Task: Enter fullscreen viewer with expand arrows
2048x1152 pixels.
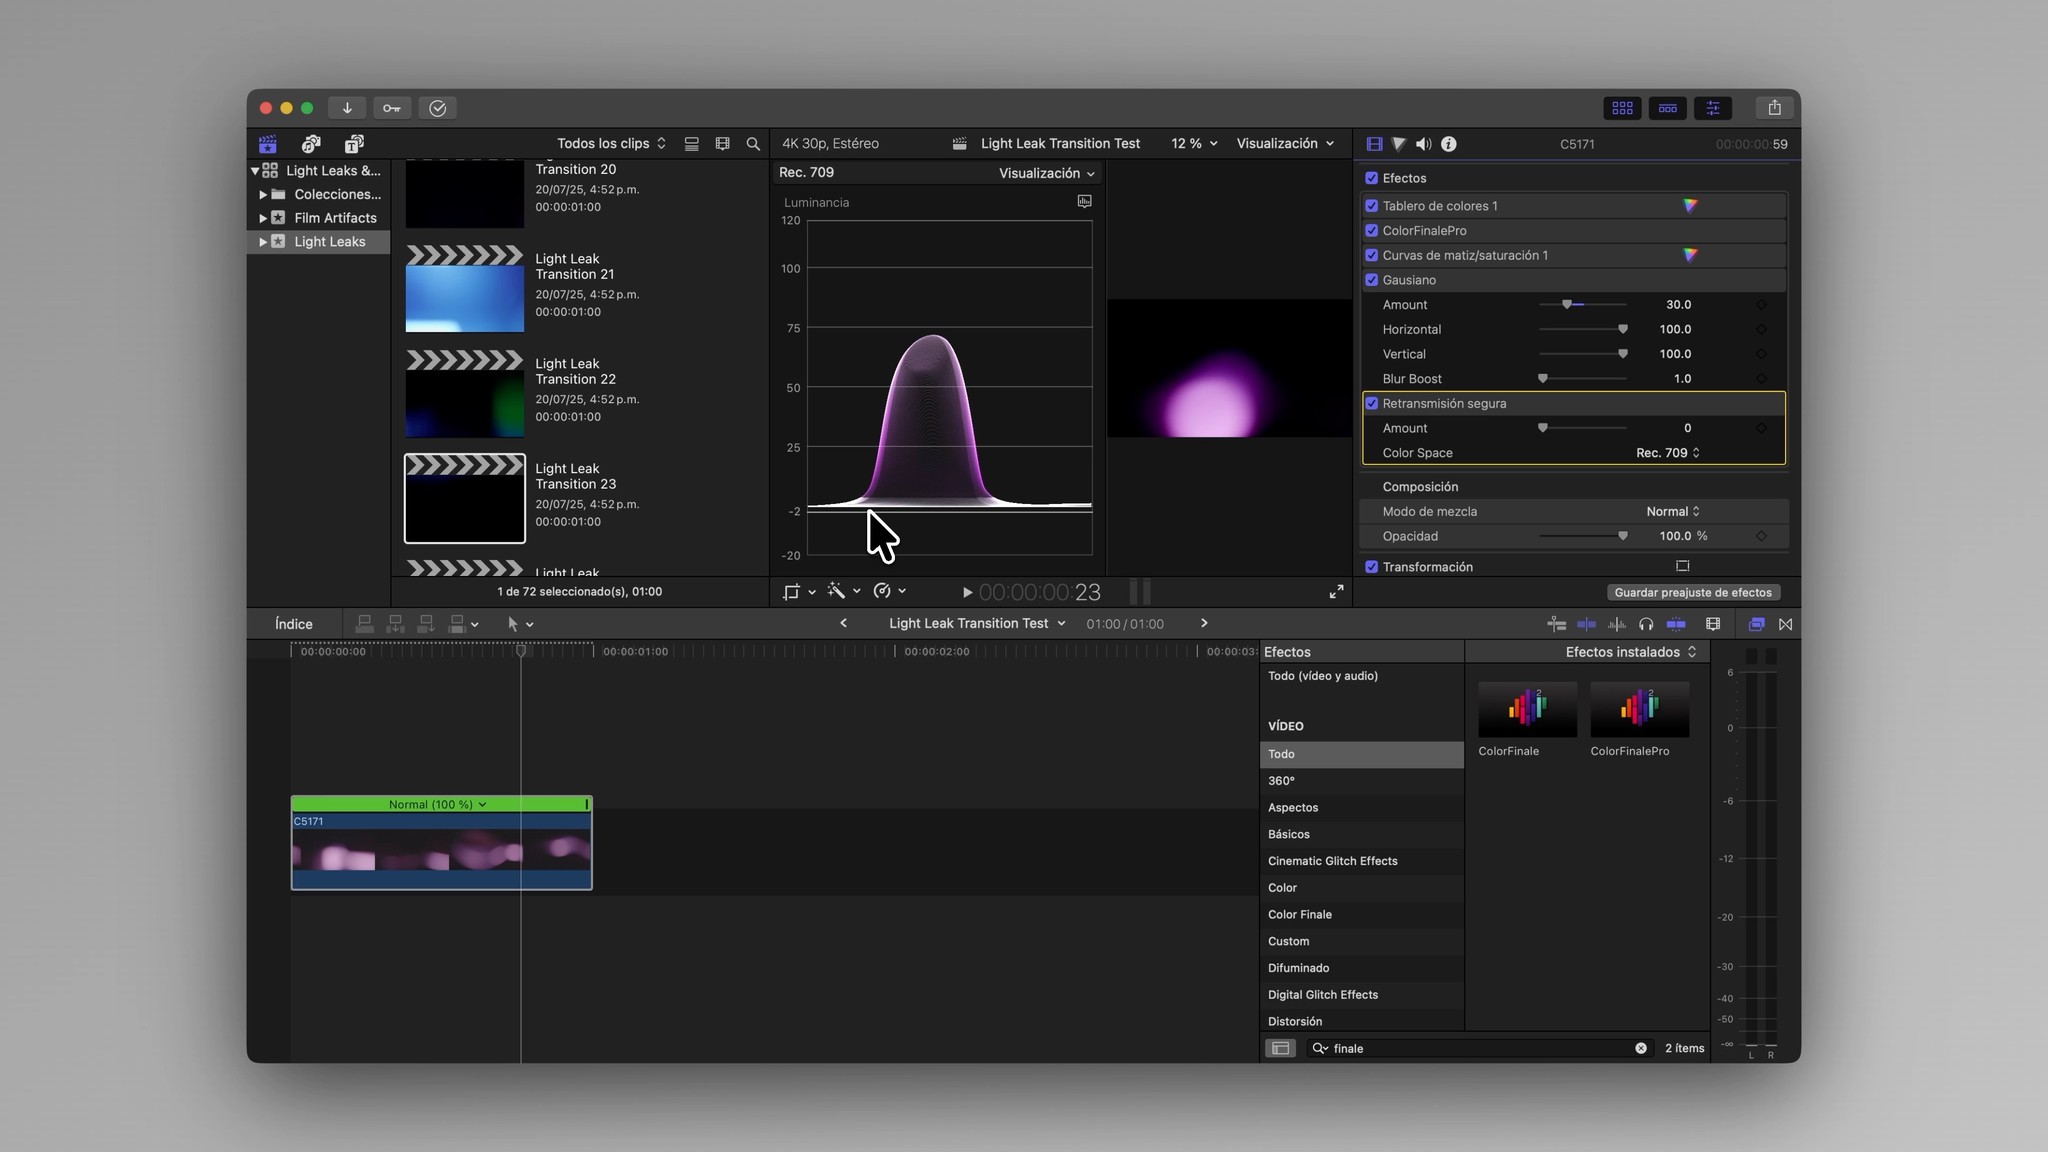Action: (1336, 592)
